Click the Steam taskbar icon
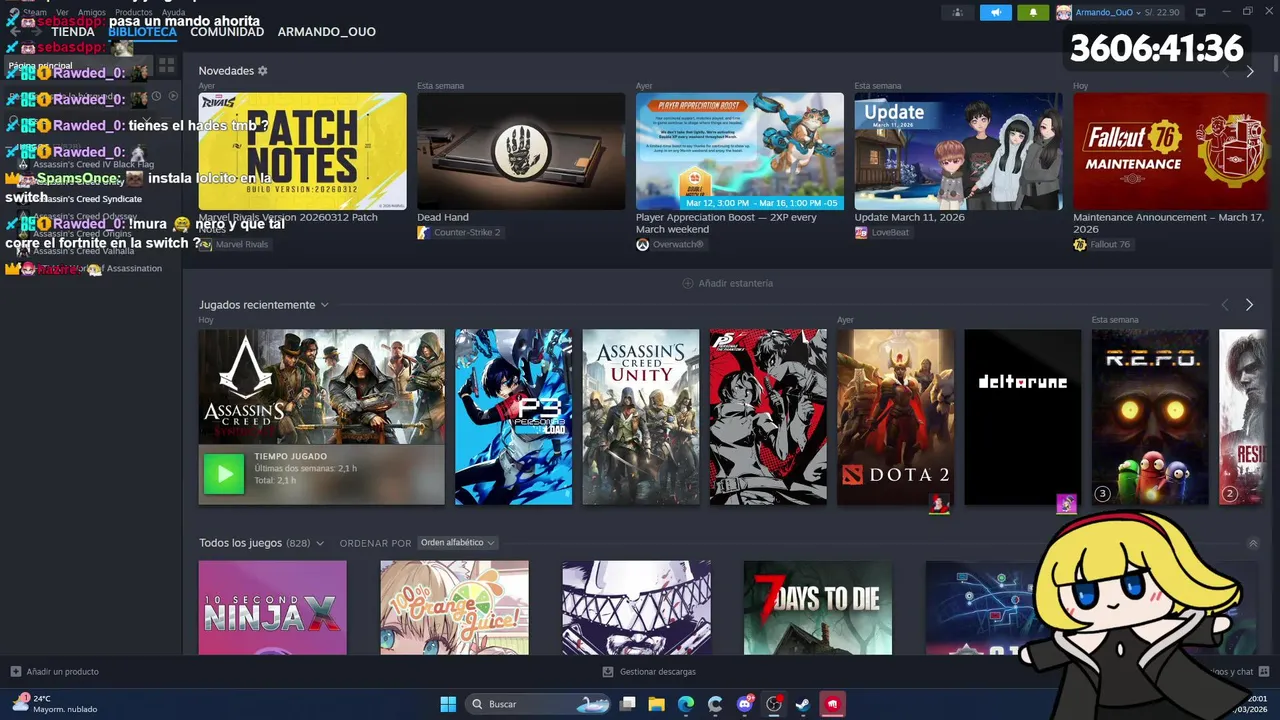This screenshot has height=720, width=1280. coord(803,704)
